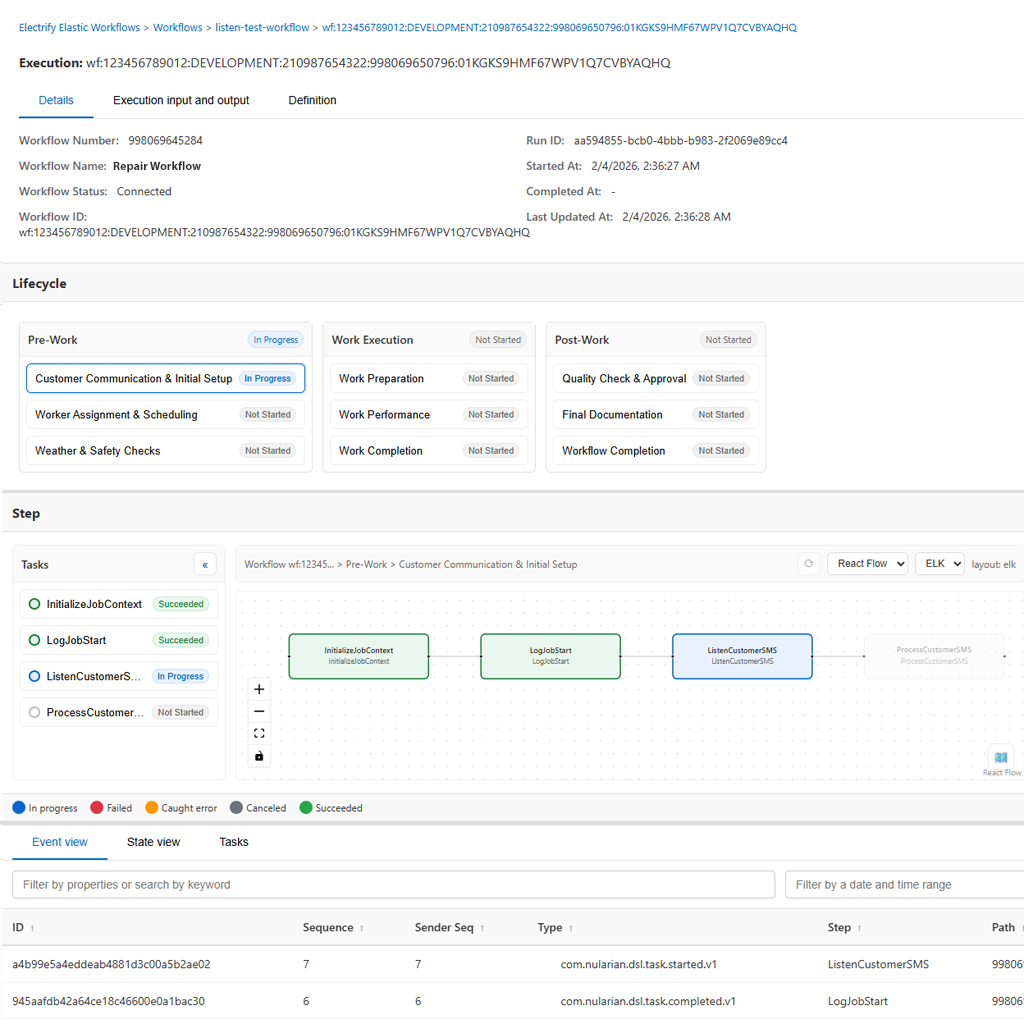Open the React Flow attribution logo
1024x1024 pixels.
(x=999, y=758)
